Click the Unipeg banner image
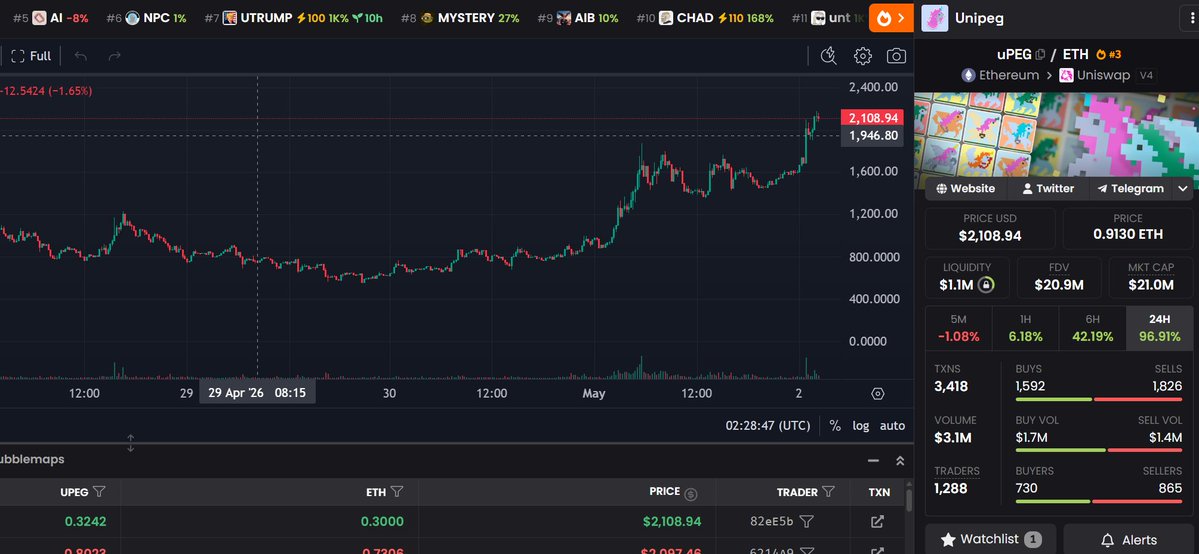This screenshot has width=1199, height=554. point(1057,135)
